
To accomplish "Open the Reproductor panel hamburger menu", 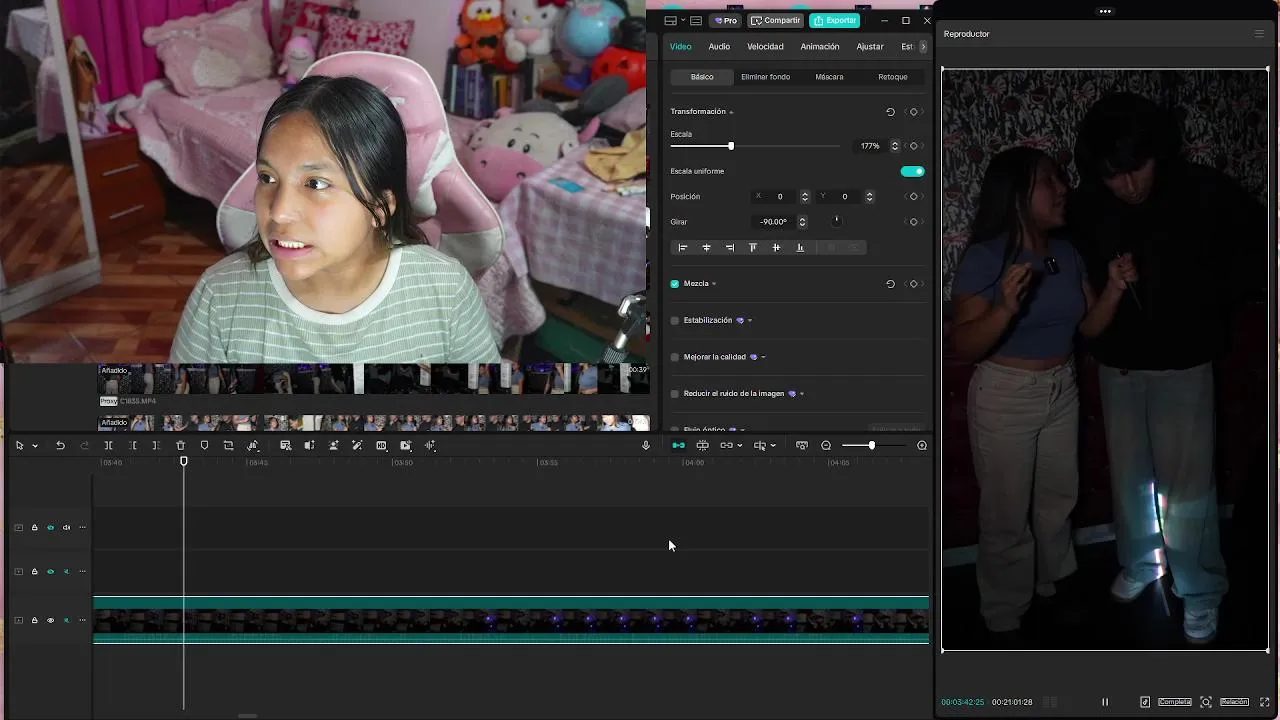I will pos(1259,34).
